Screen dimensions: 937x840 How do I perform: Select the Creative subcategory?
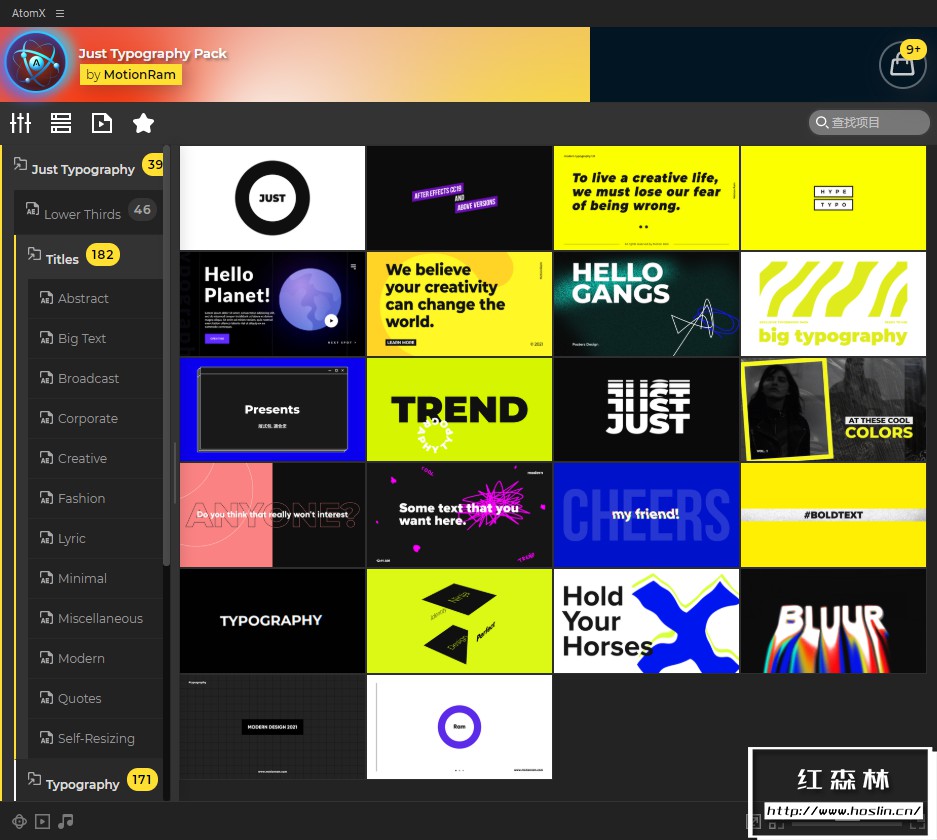96,458
